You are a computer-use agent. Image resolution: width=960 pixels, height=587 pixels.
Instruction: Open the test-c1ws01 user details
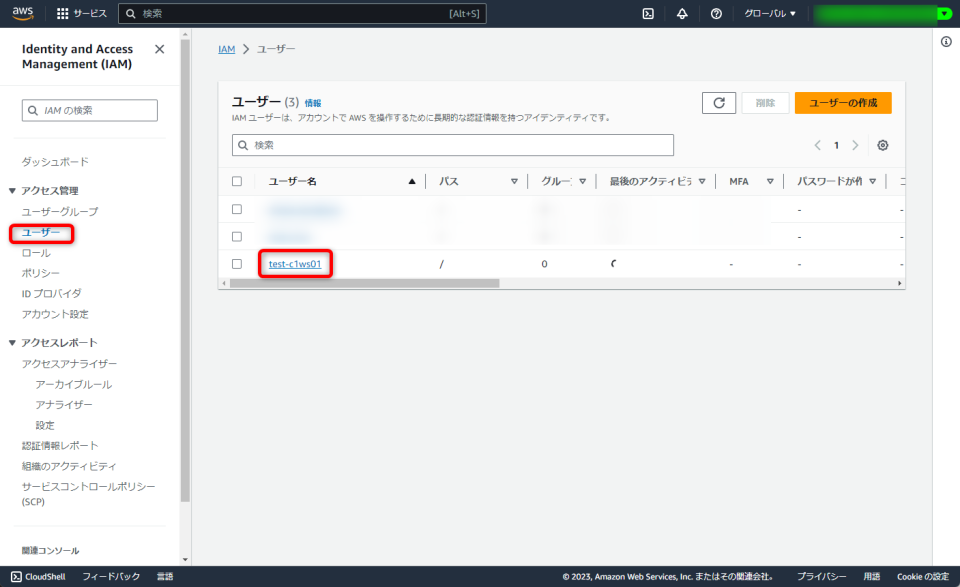[x=293, y=264]
